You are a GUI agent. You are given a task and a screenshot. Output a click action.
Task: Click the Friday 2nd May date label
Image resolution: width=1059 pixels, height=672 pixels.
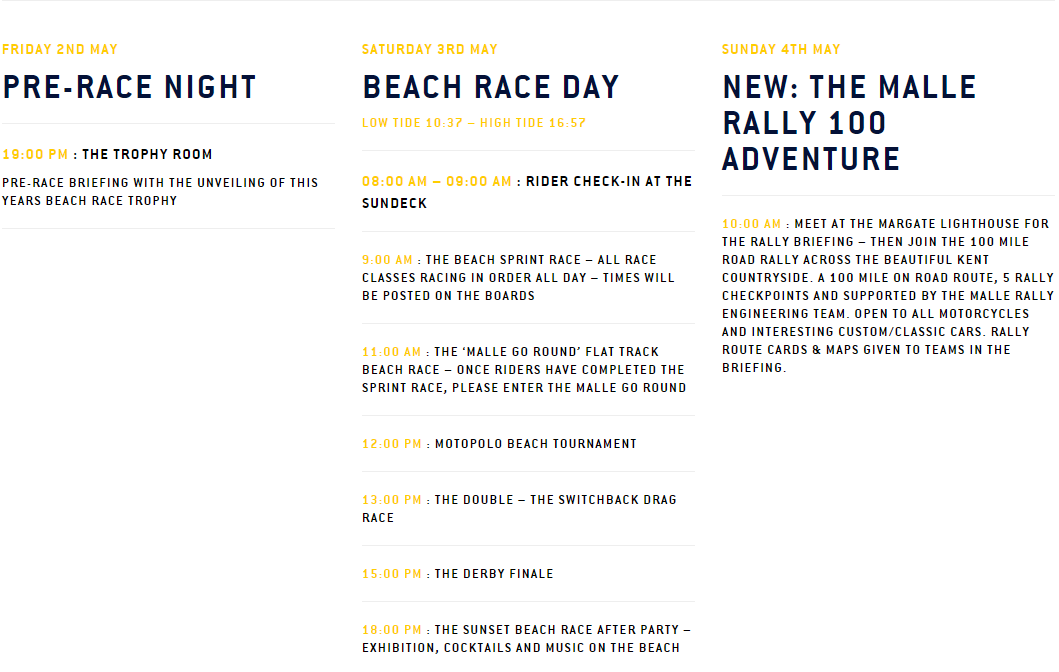tap(60, 49)
